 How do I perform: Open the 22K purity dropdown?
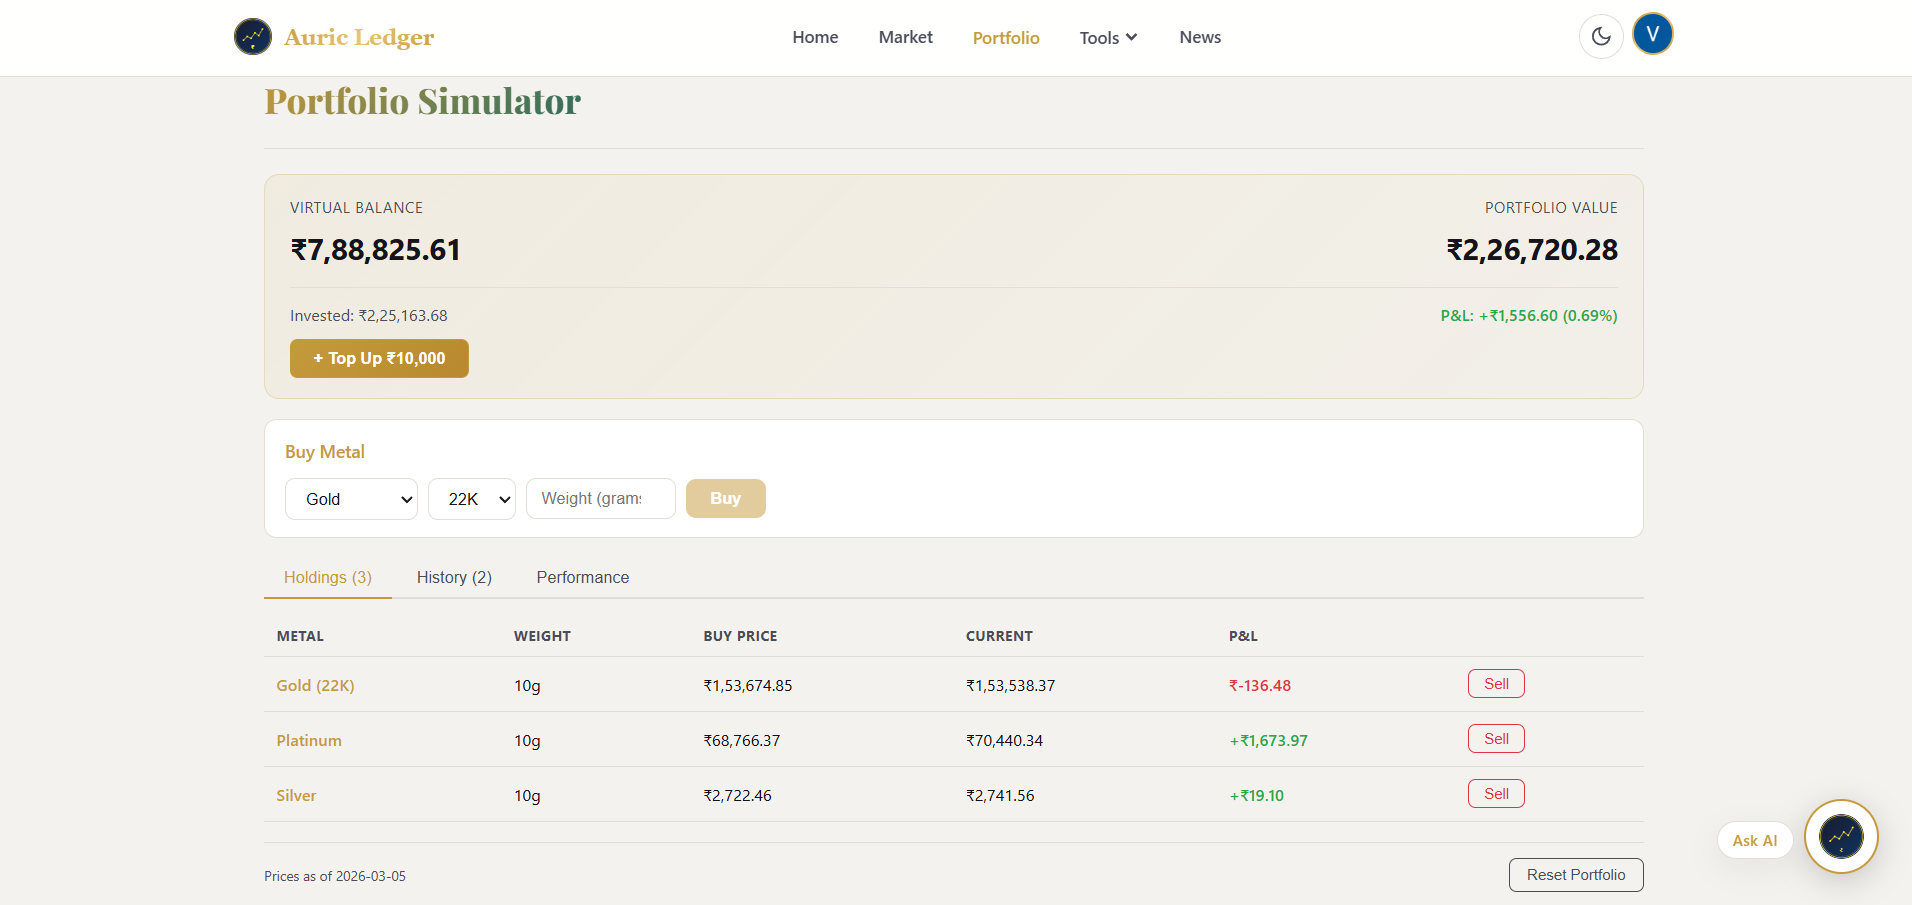(471, 498)
